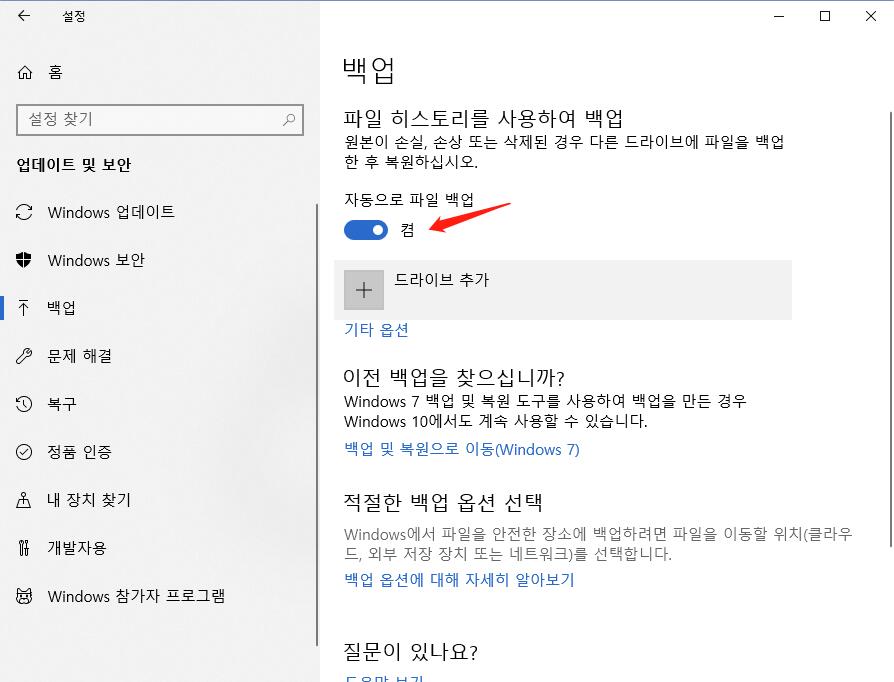The image size is (894, 682).
Task: Open 기타 옵션 link
Action: pyautogui.click(x=375, y=329)
